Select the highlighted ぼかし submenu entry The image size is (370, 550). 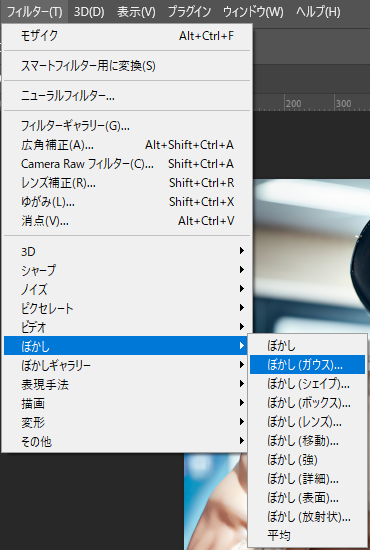pos(127,346)
